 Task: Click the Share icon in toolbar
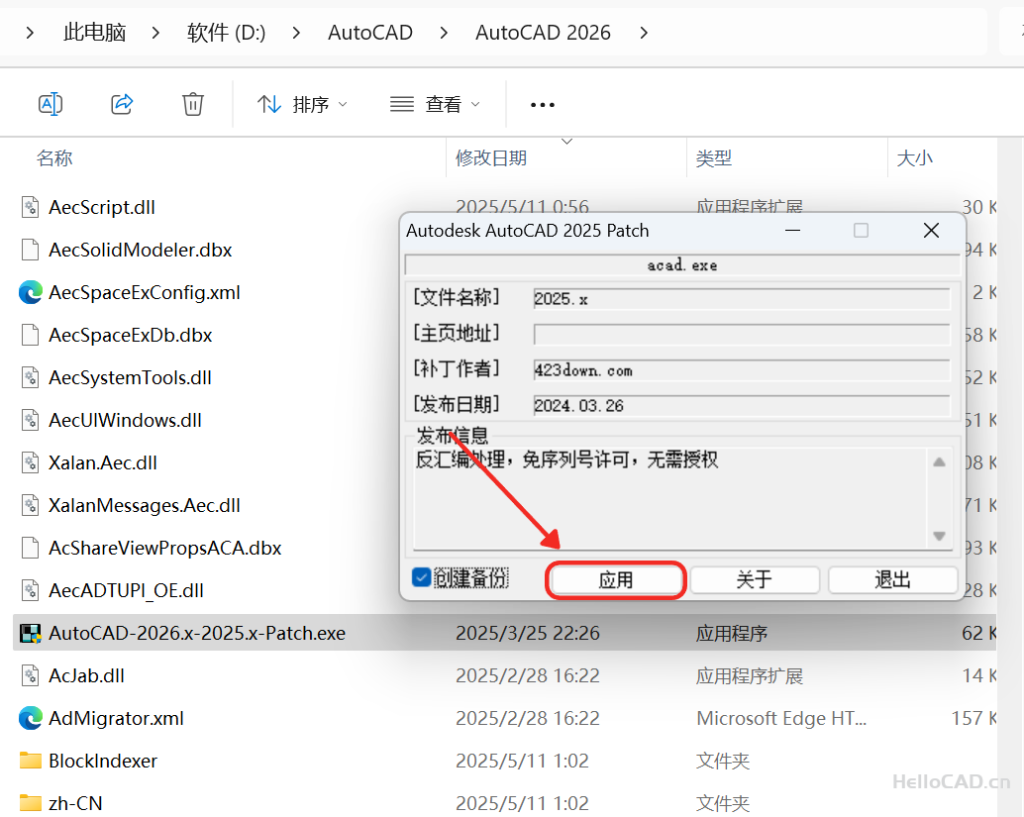(x=122, y=104)
